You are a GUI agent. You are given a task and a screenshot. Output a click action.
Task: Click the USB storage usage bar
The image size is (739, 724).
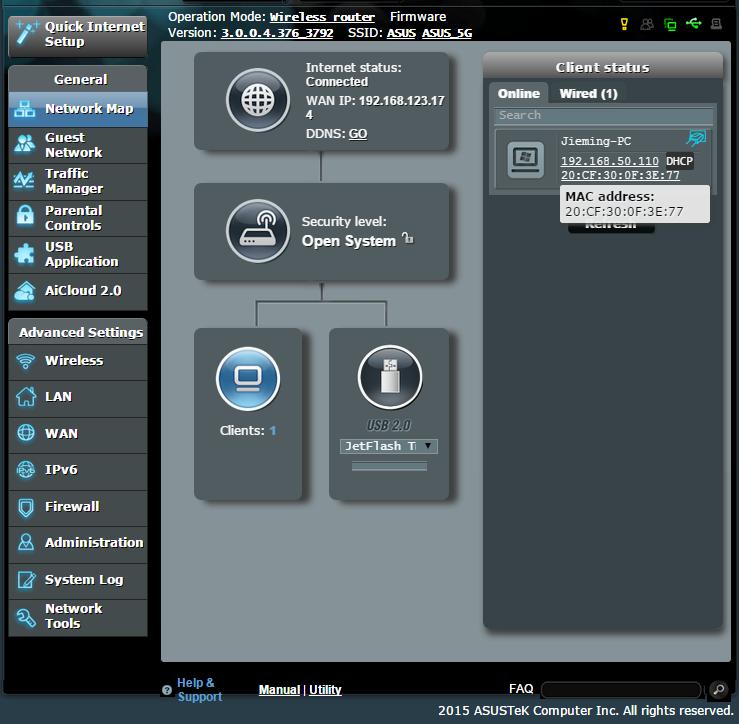(x=389, y=467)
